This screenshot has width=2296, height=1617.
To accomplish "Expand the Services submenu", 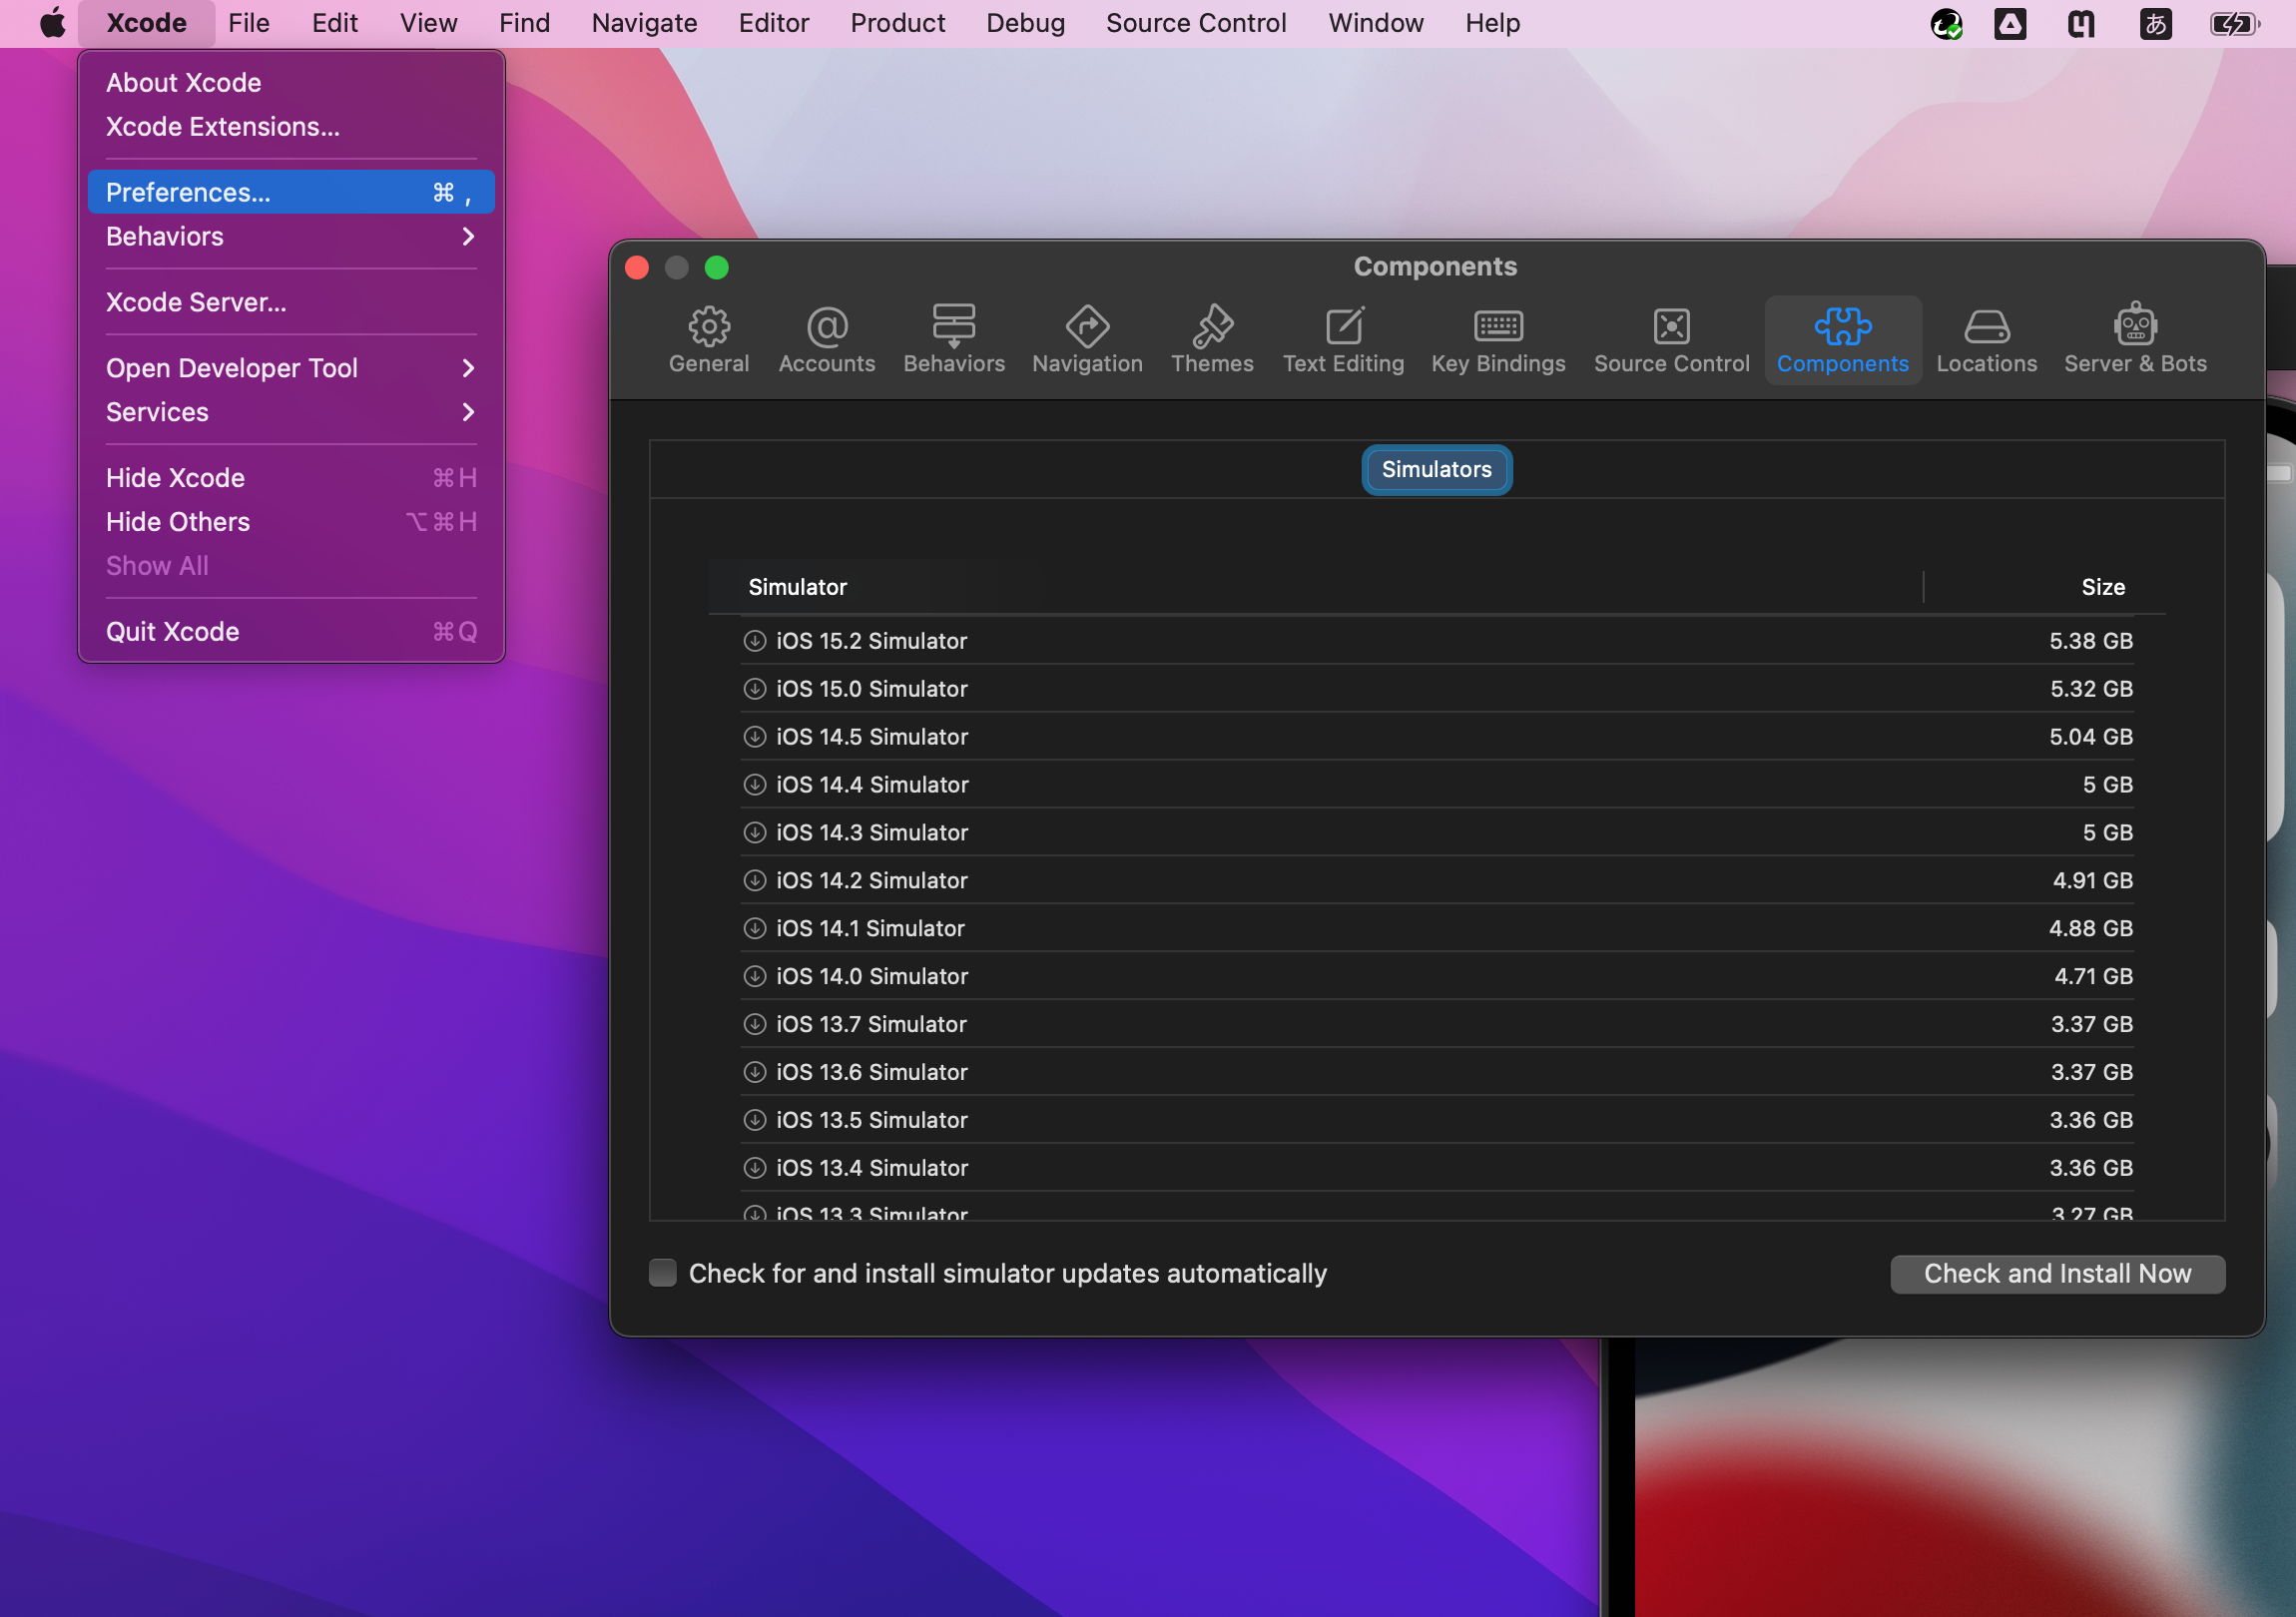I will 291,412.
